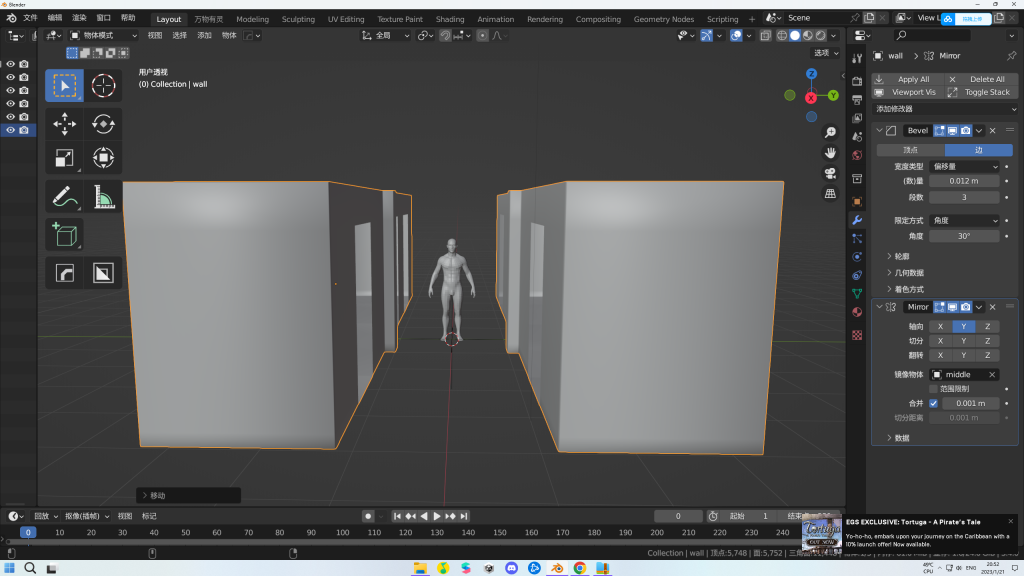Click the Apply All button
This screenshot has width=1024, height=576.
tap(907, 79)
